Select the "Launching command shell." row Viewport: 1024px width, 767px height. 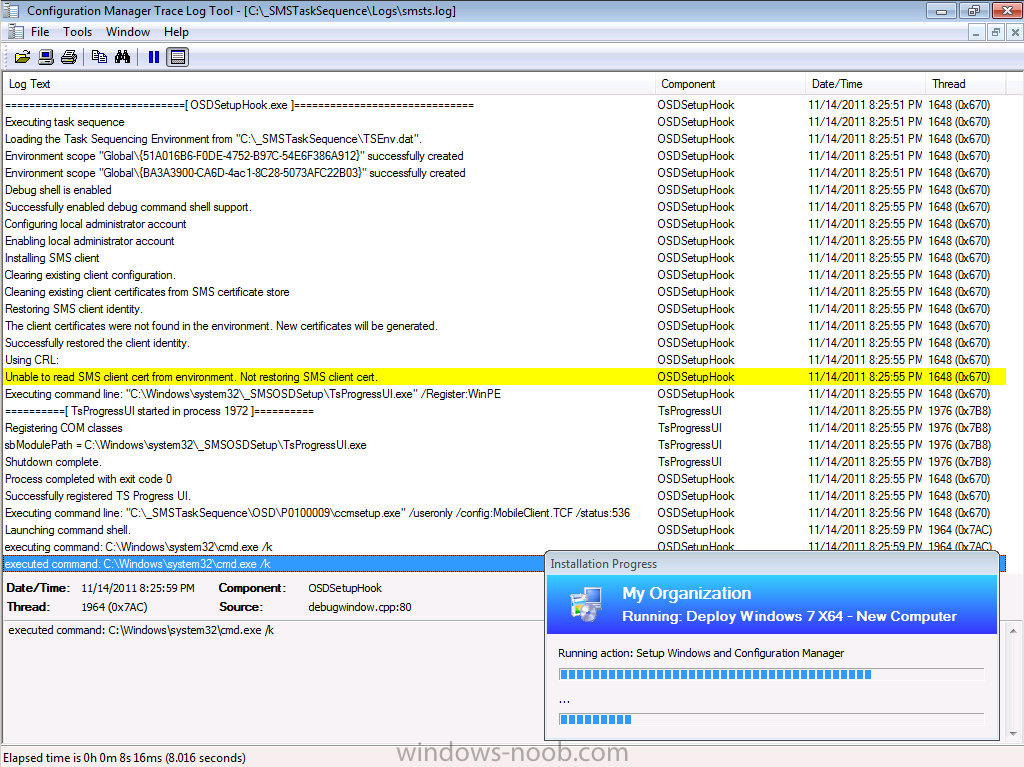505,530
